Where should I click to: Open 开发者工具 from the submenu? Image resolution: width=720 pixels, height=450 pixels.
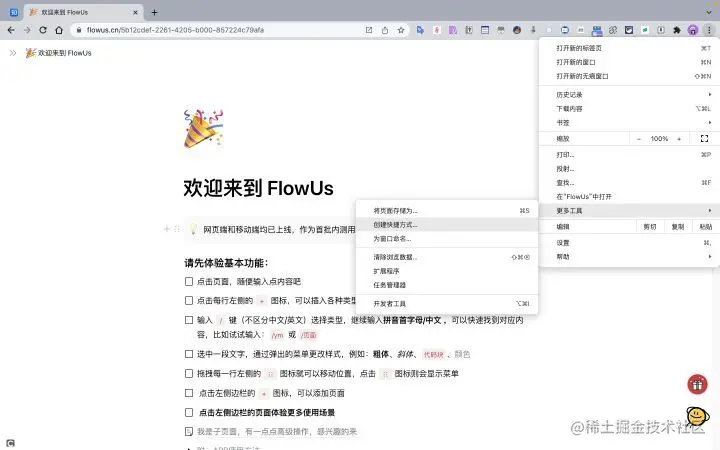coord(447,304)
